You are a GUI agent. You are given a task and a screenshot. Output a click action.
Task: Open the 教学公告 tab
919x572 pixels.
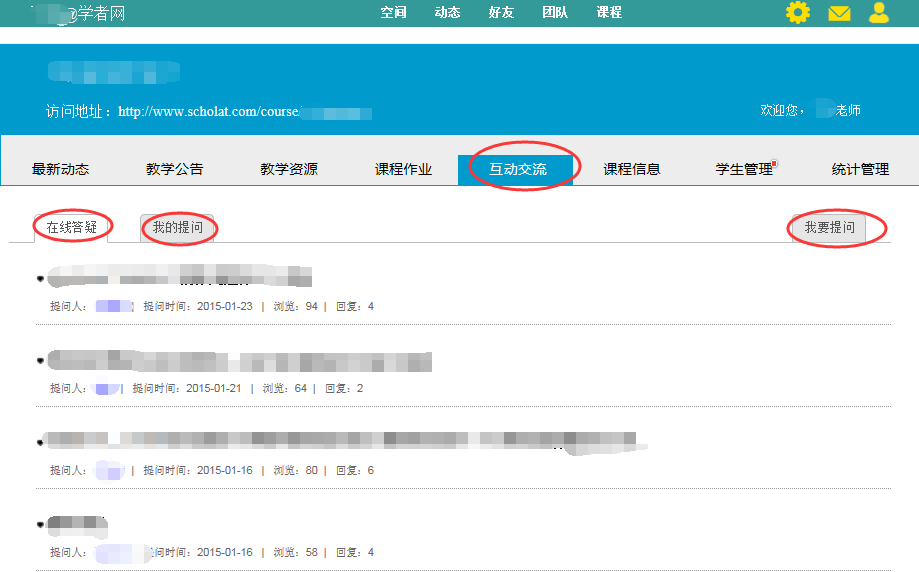[x=174, y=169]
